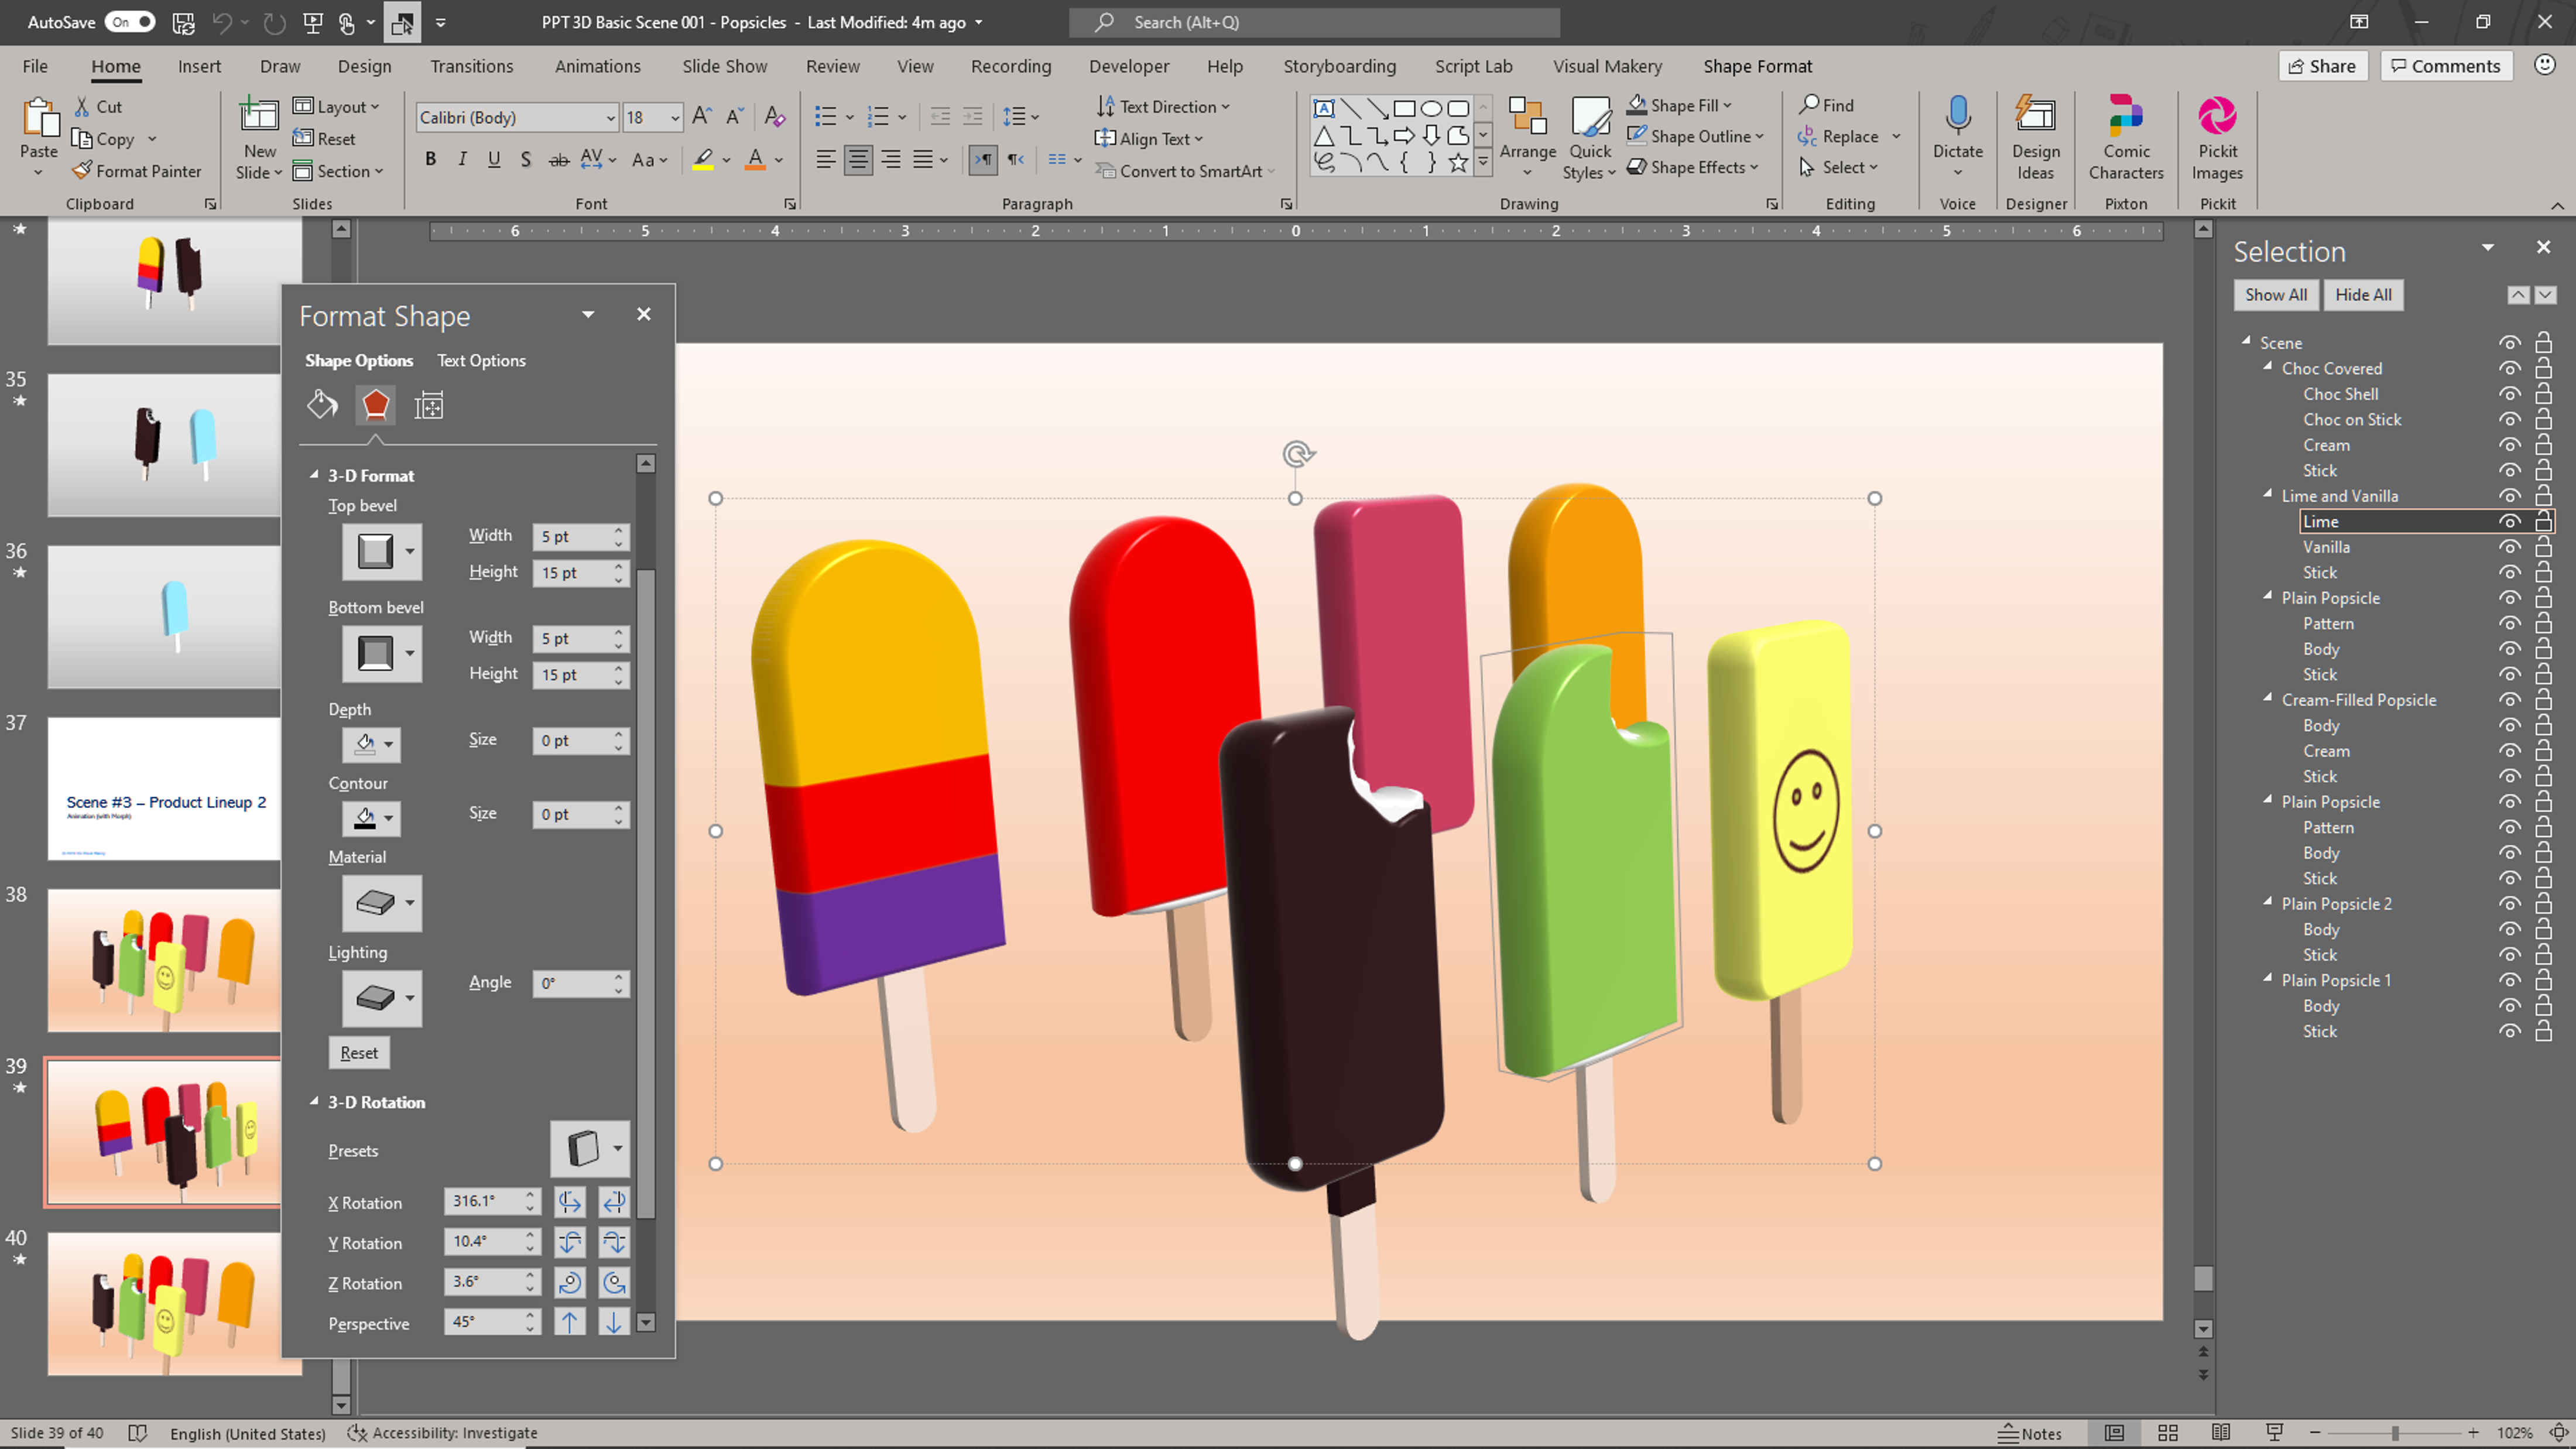The height and width of the screenshot is (1449, 2576).
Task: Open the Top bevel preset dropdown
Action: pyautogui.click(x=409, y=551)
